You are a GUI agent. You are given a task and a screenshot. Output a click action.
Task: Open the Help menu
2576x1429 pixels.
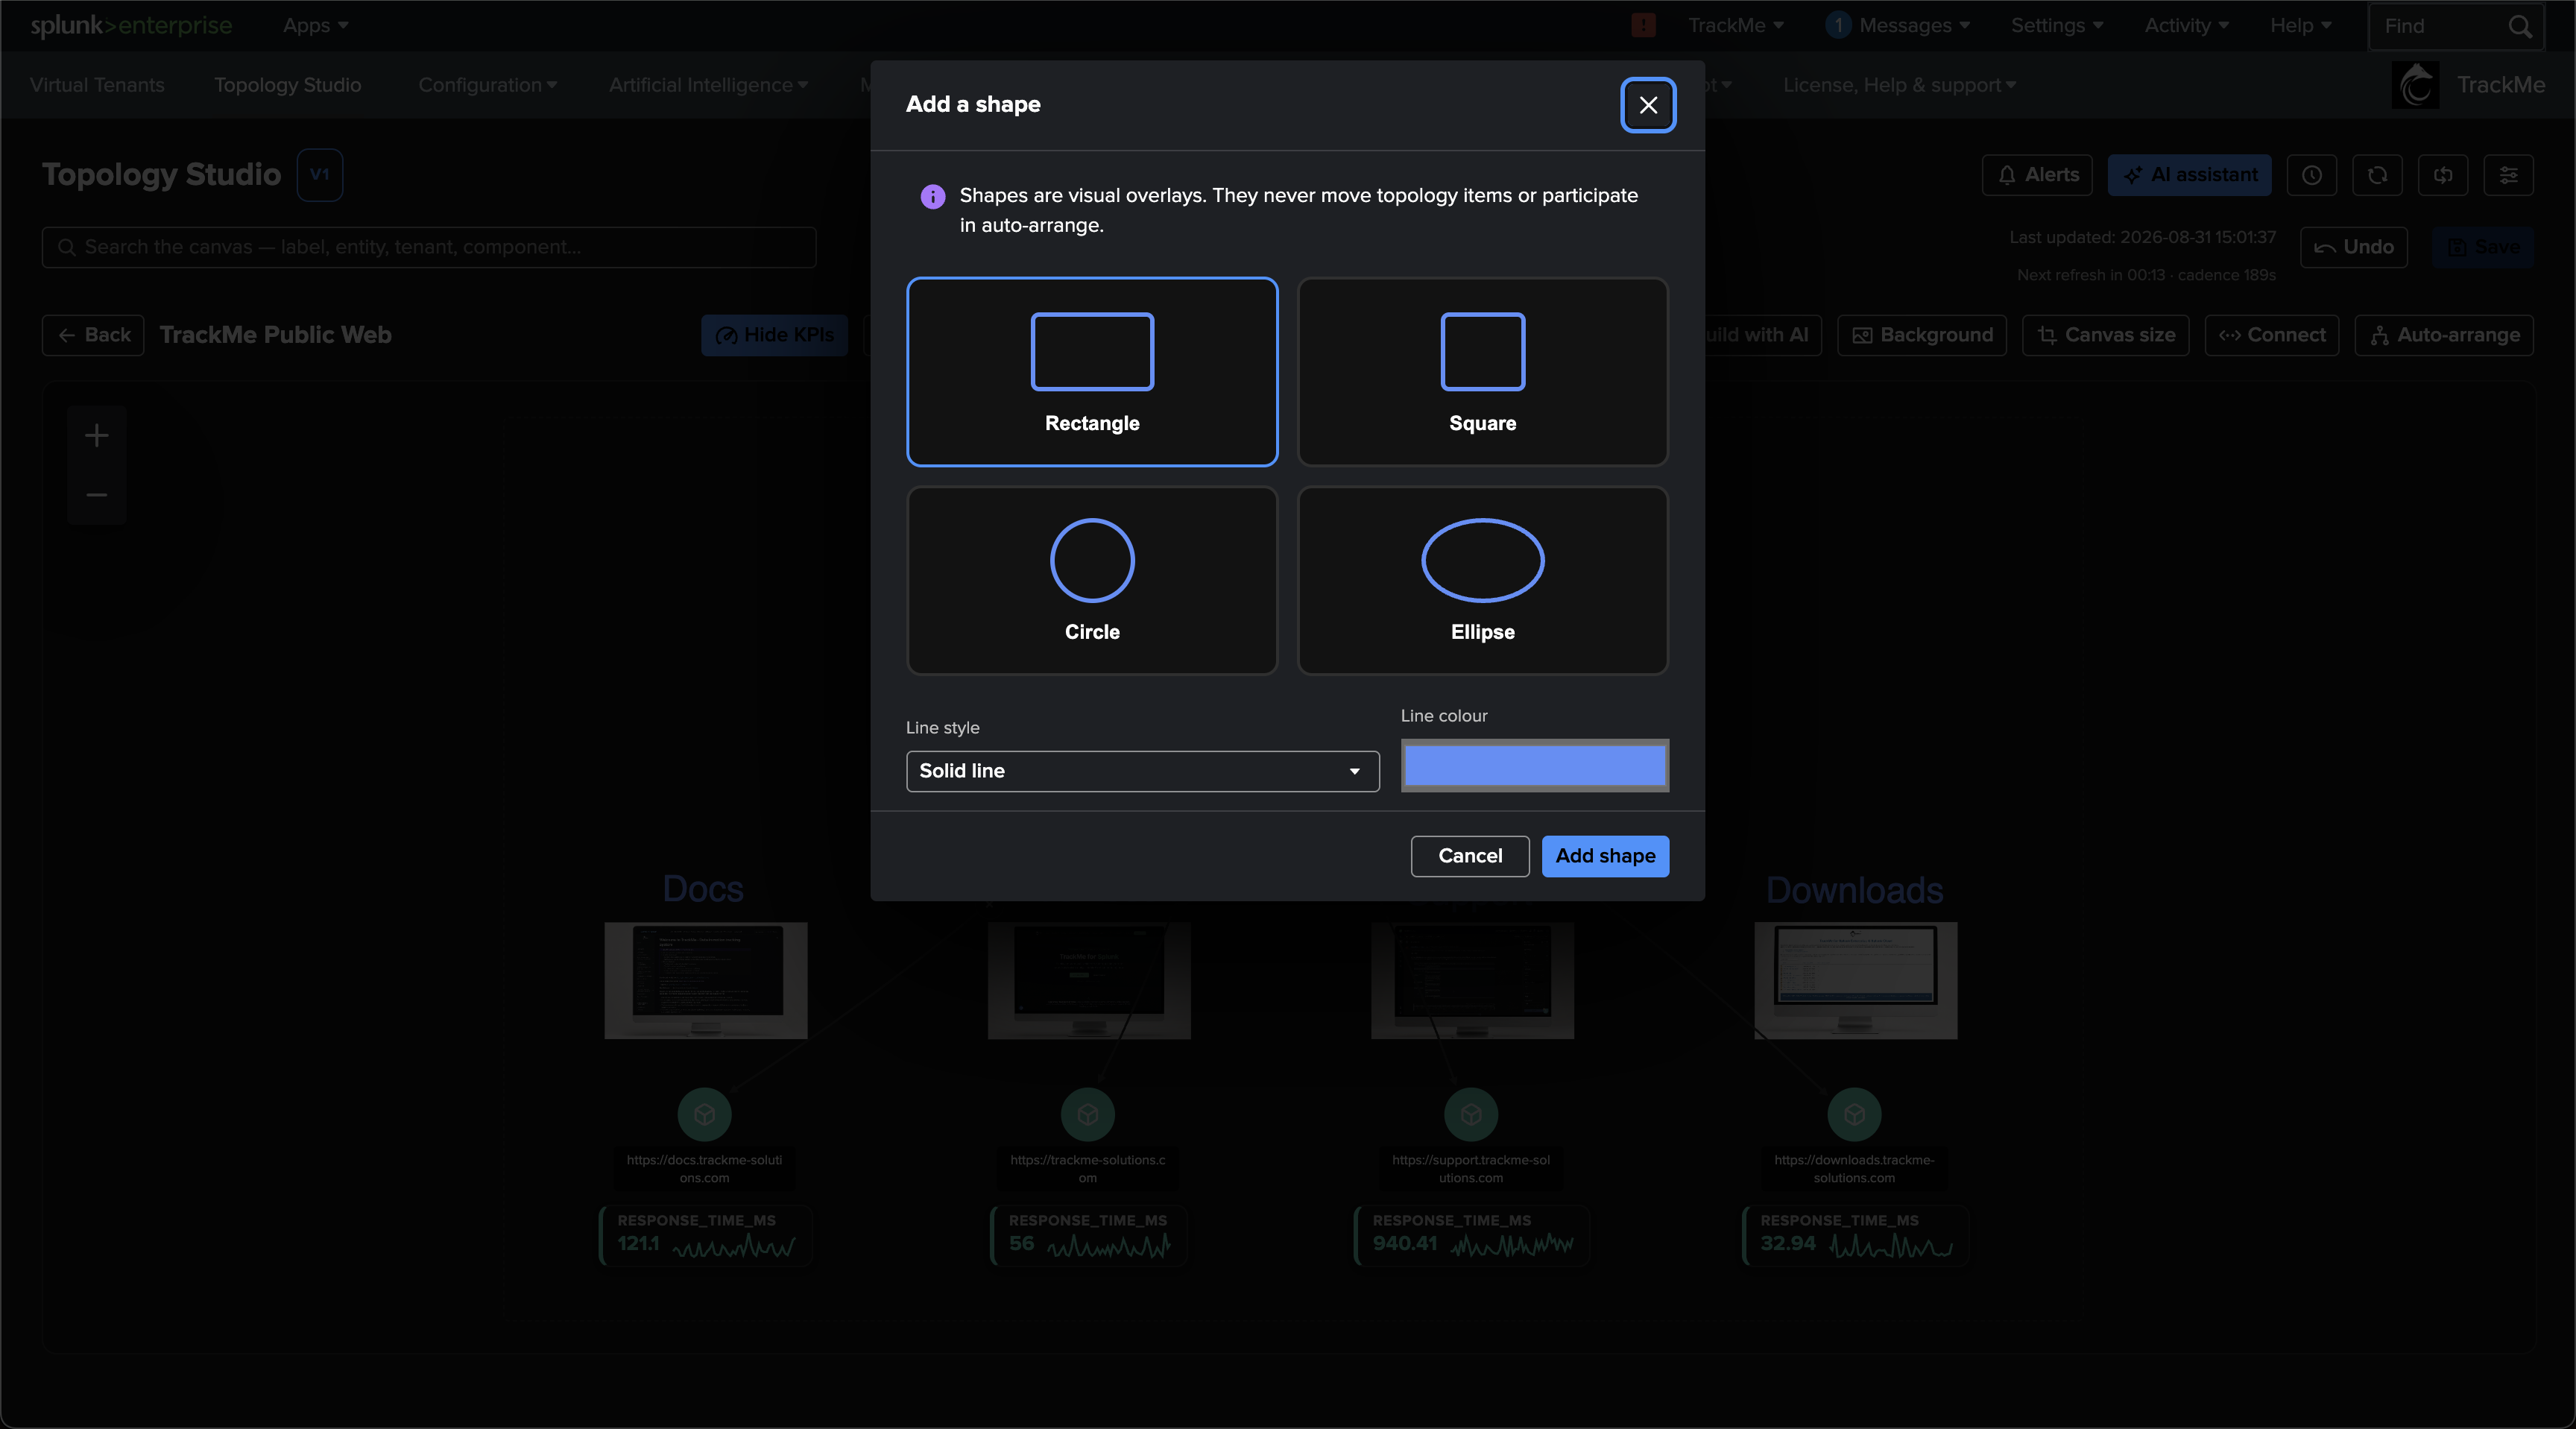coord(2300,26)
